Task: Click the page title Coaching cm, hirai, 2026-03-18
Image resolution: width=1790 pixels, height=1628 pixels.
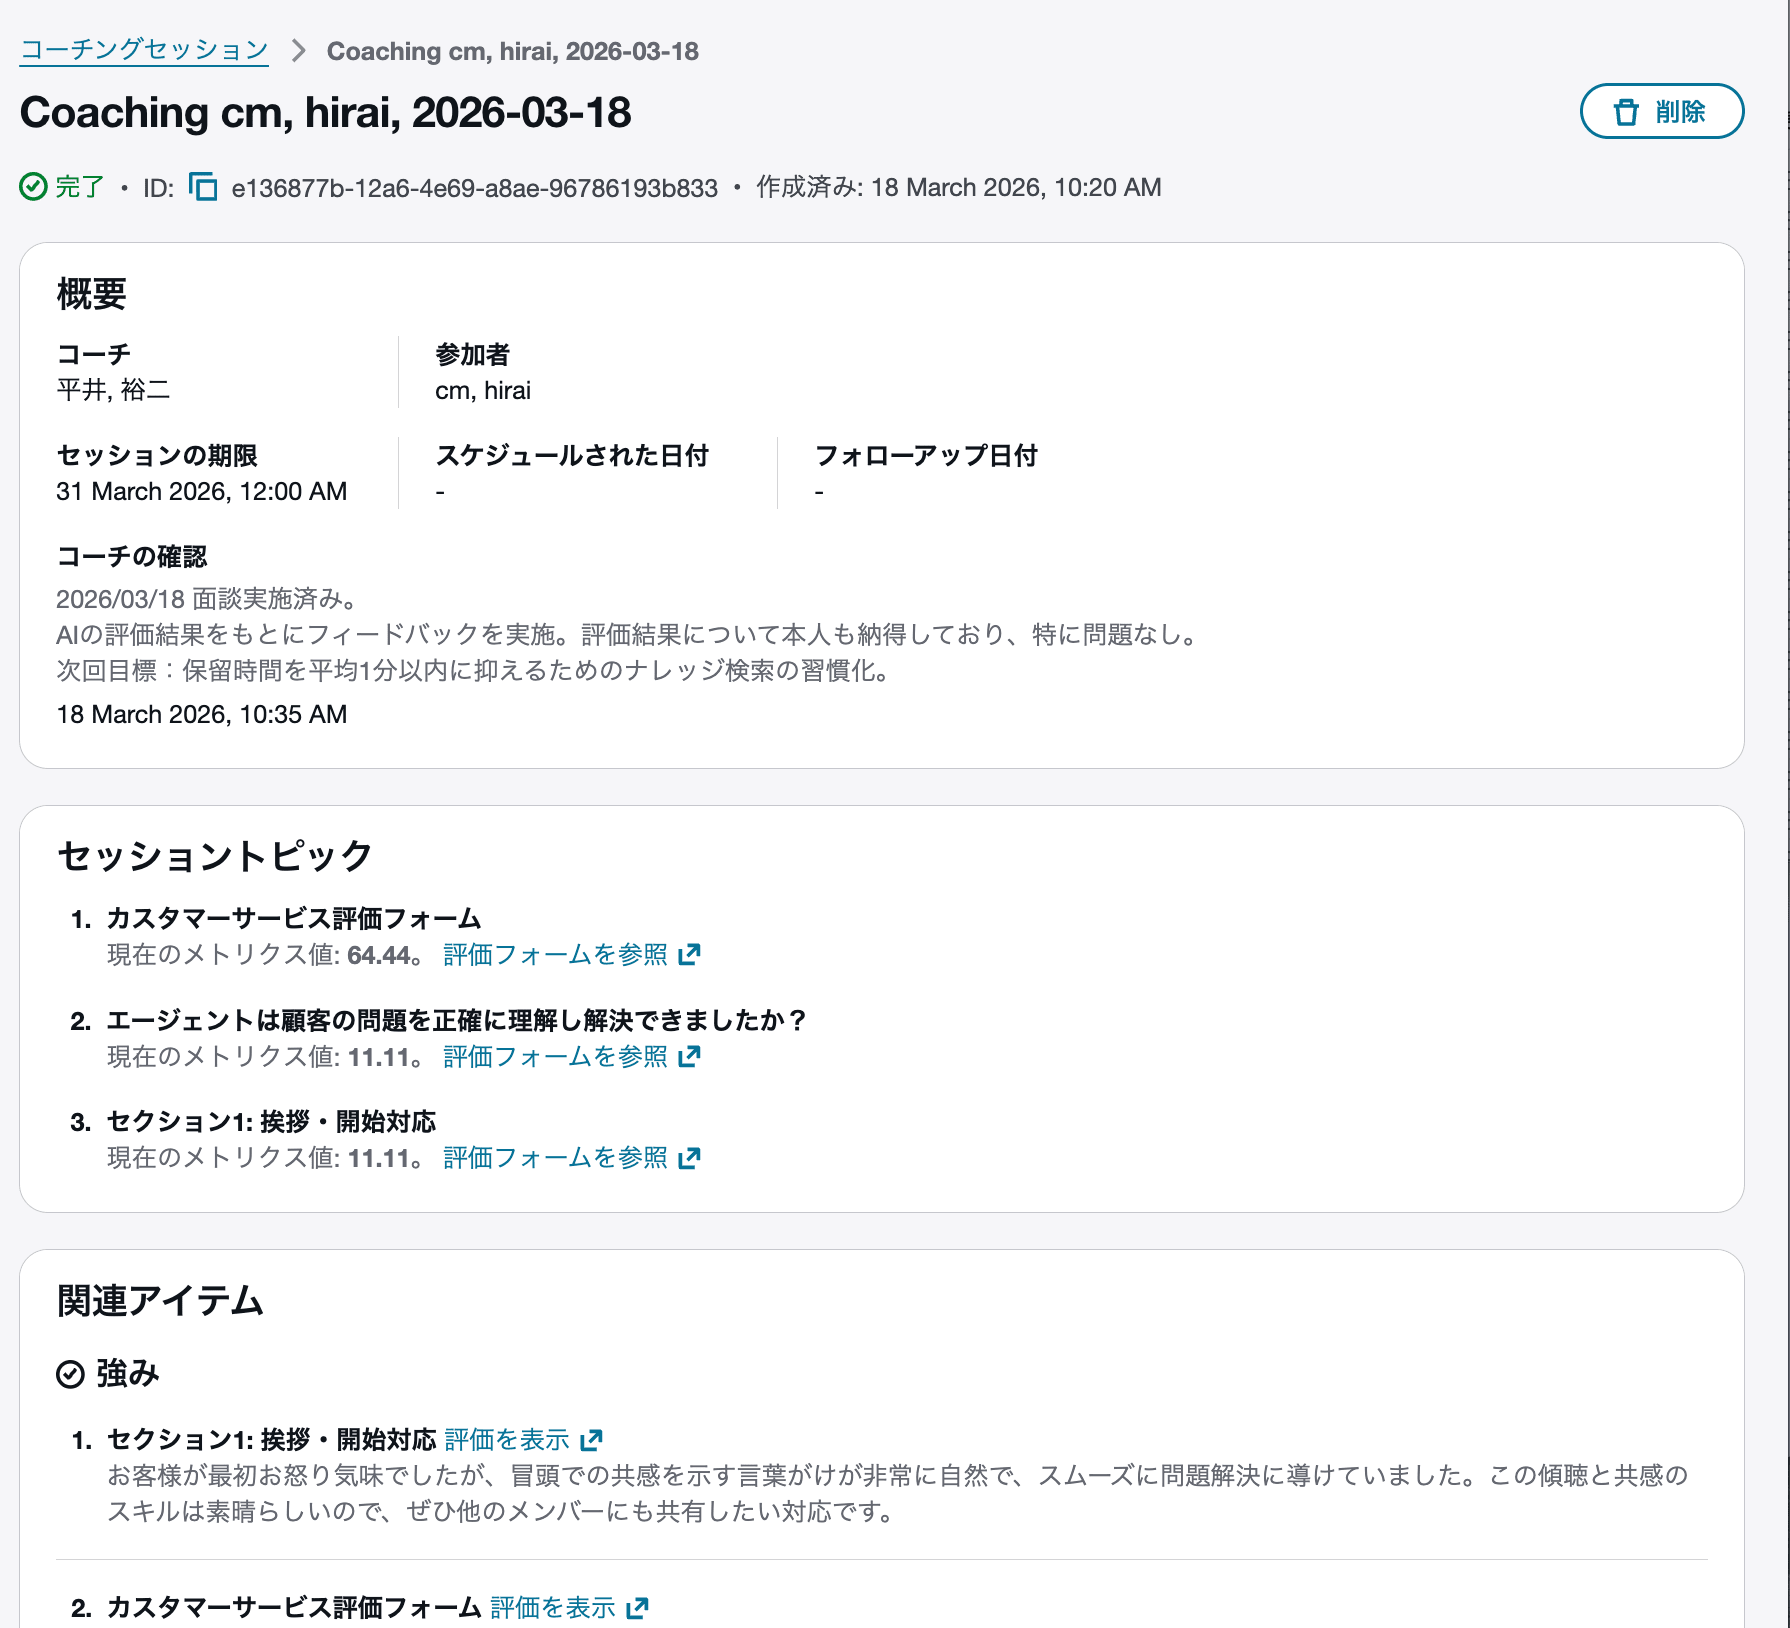Action: pyautogui.click(x=327, y=113)
